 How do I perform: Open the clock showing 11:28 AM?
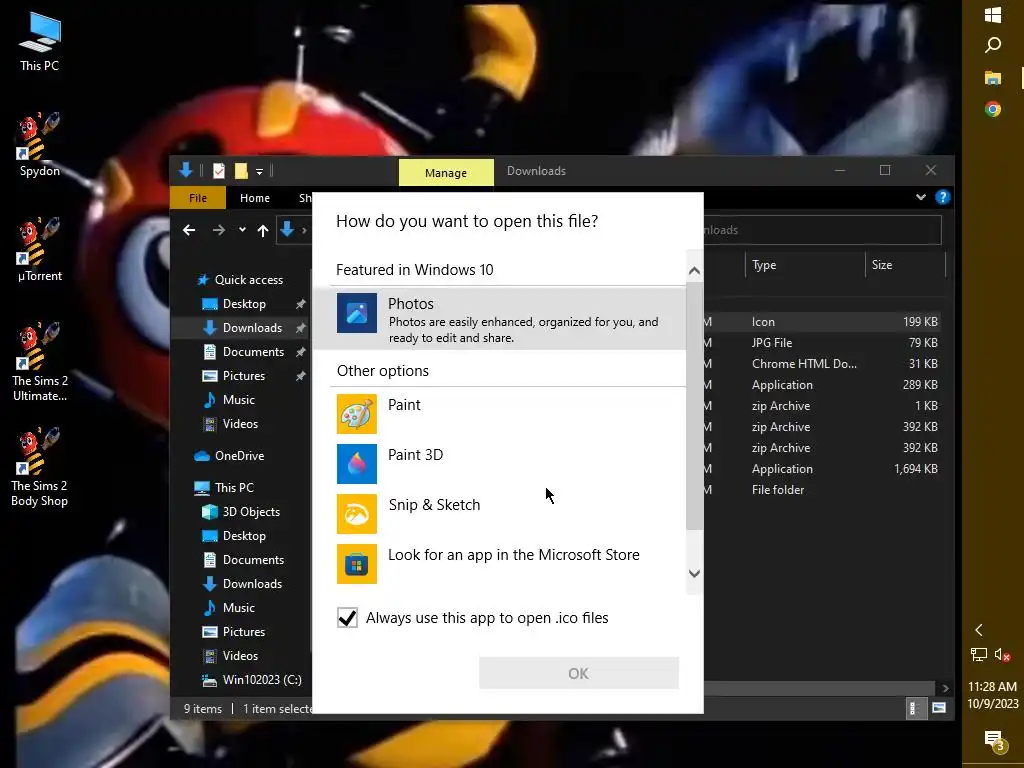(993, 695)
